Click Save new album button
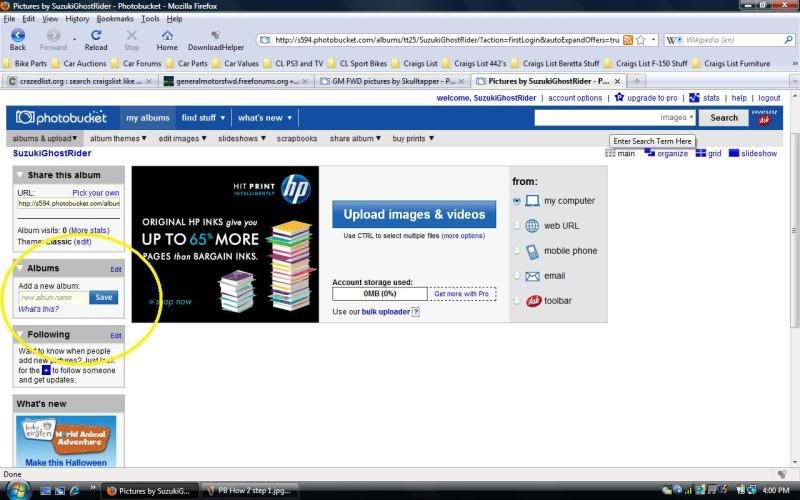 point(104,297)
